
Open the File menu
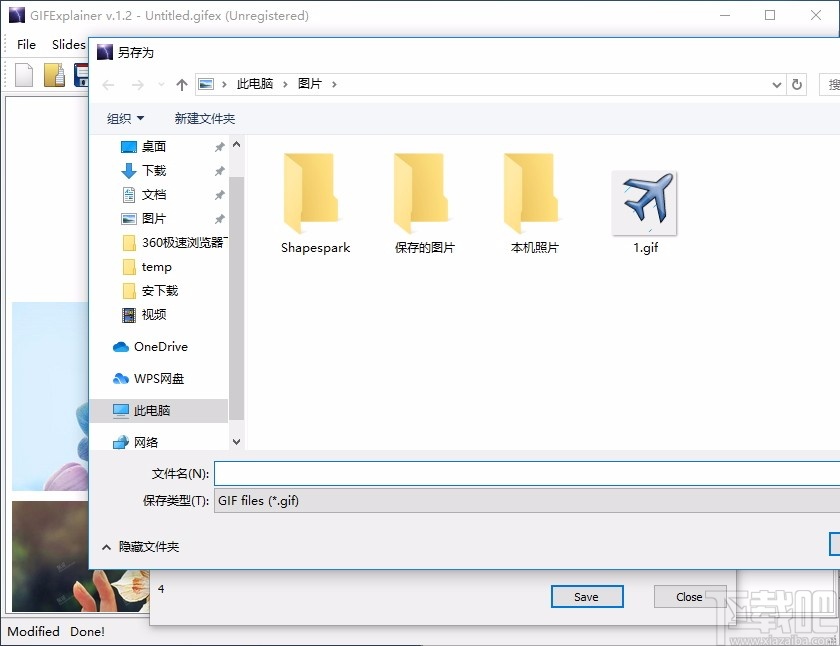pyautogui.click(x=26, y=44)
